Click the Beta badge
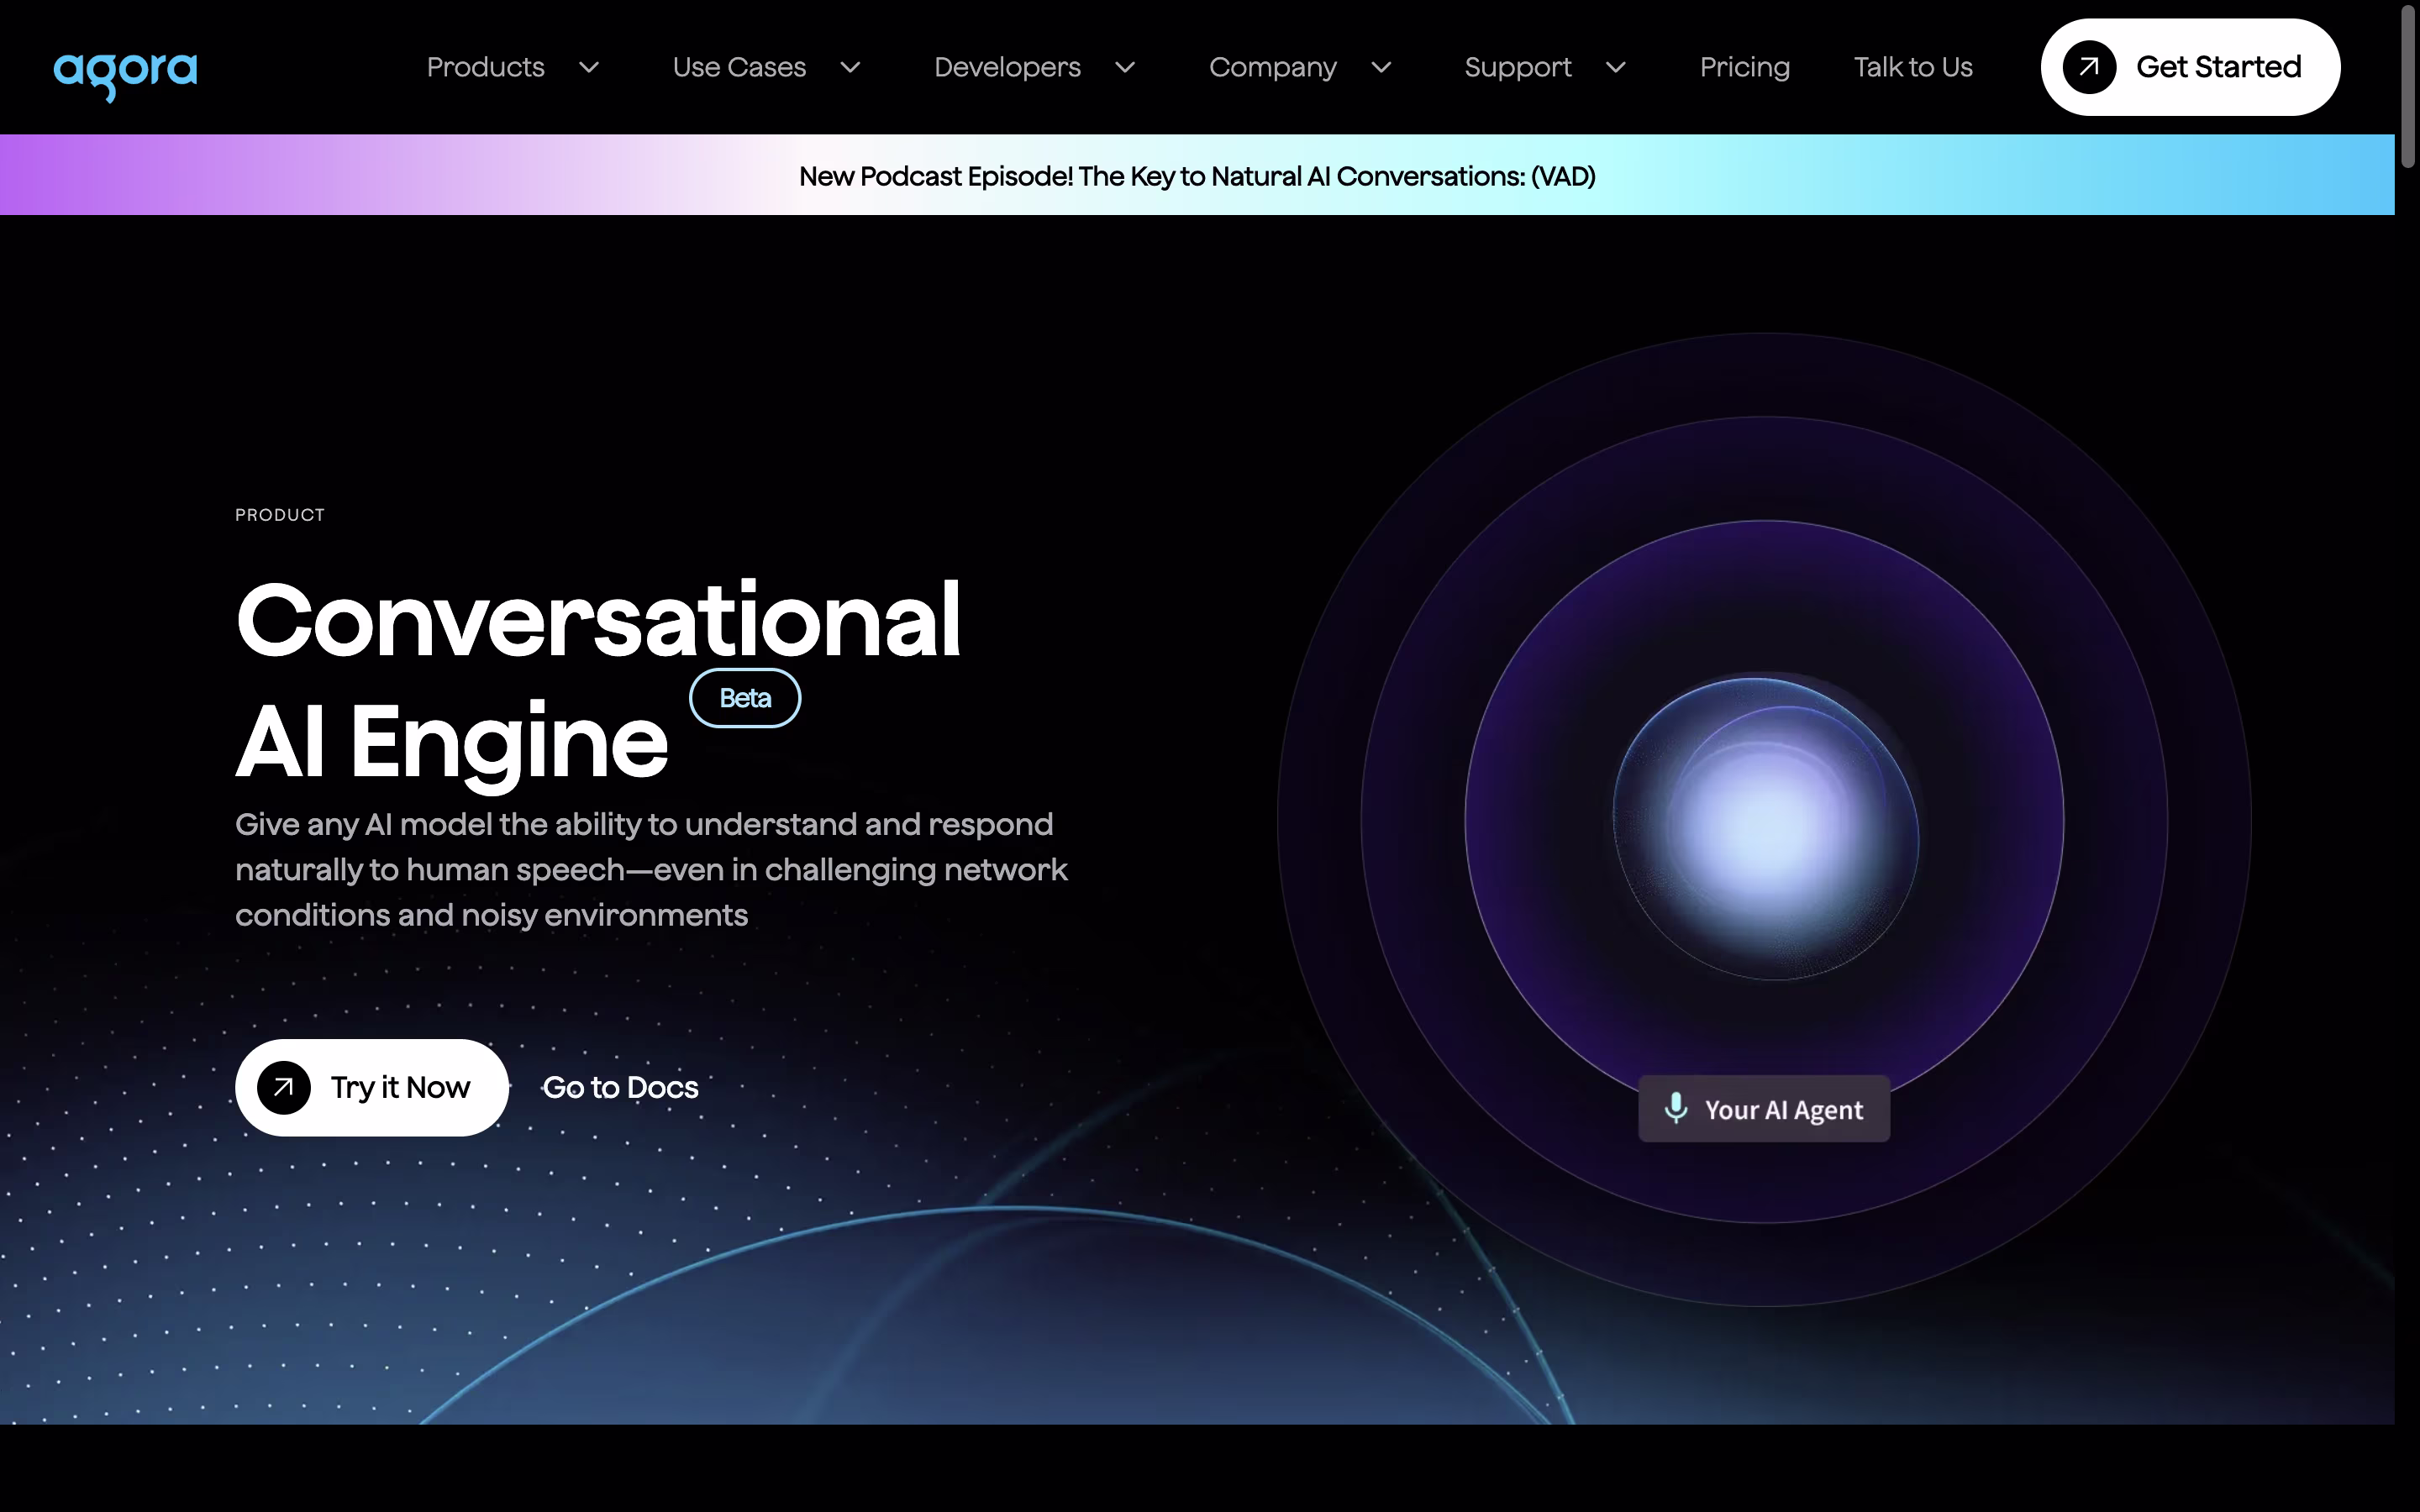The image size is (2420, 1512). (745, 698)
